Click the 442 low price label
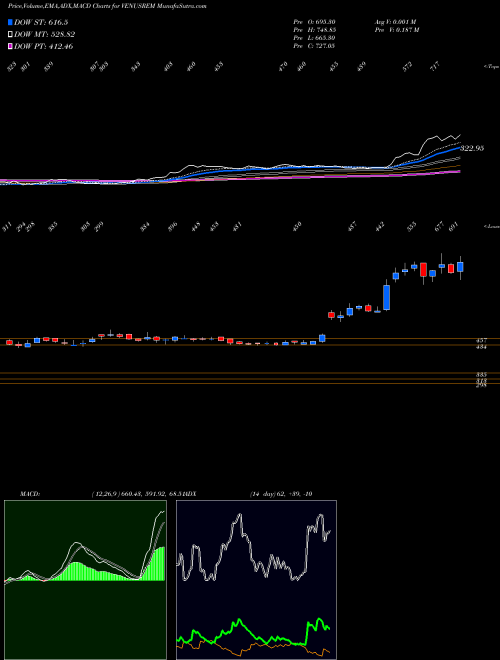The width and height of the screenshot is (500, 660). 380,227
